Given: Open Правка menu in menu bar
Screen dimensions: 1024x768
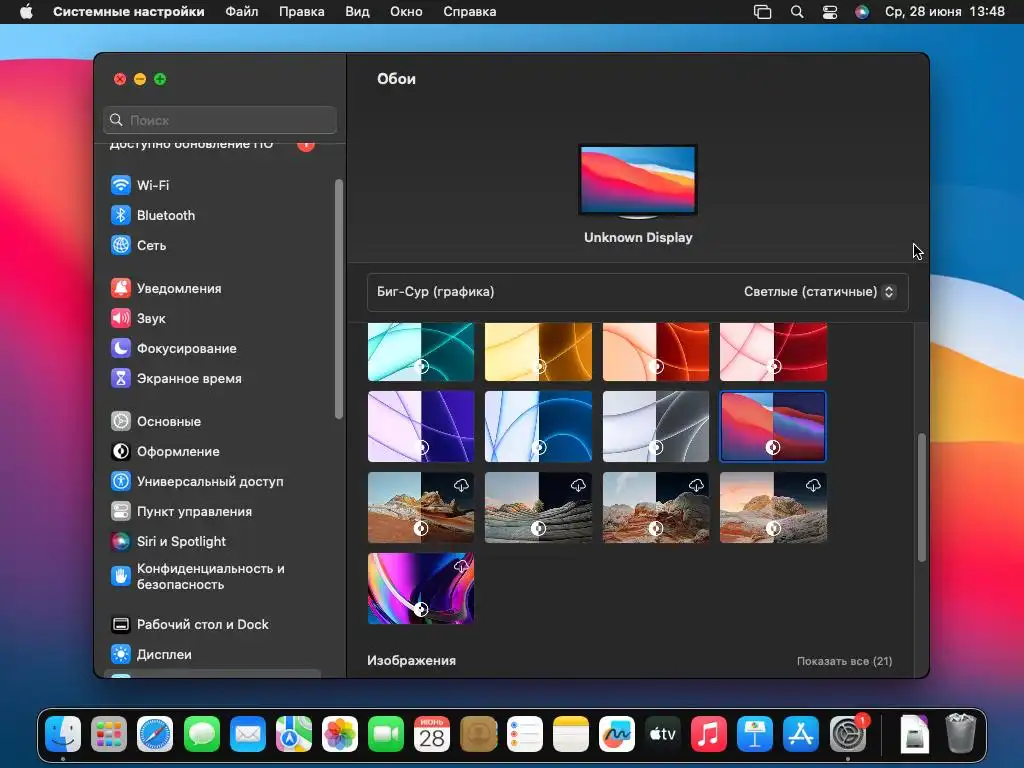Looking at the screenshot, I should point(302,12).
